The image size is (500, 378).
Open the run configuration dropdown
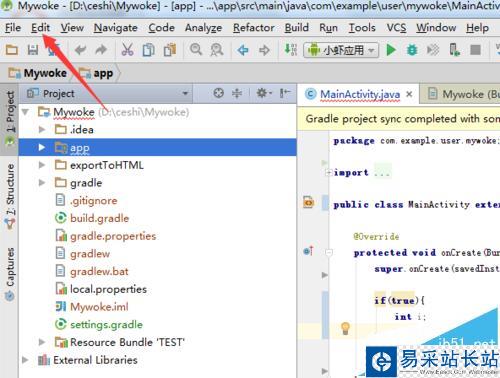tap(341, 50)
